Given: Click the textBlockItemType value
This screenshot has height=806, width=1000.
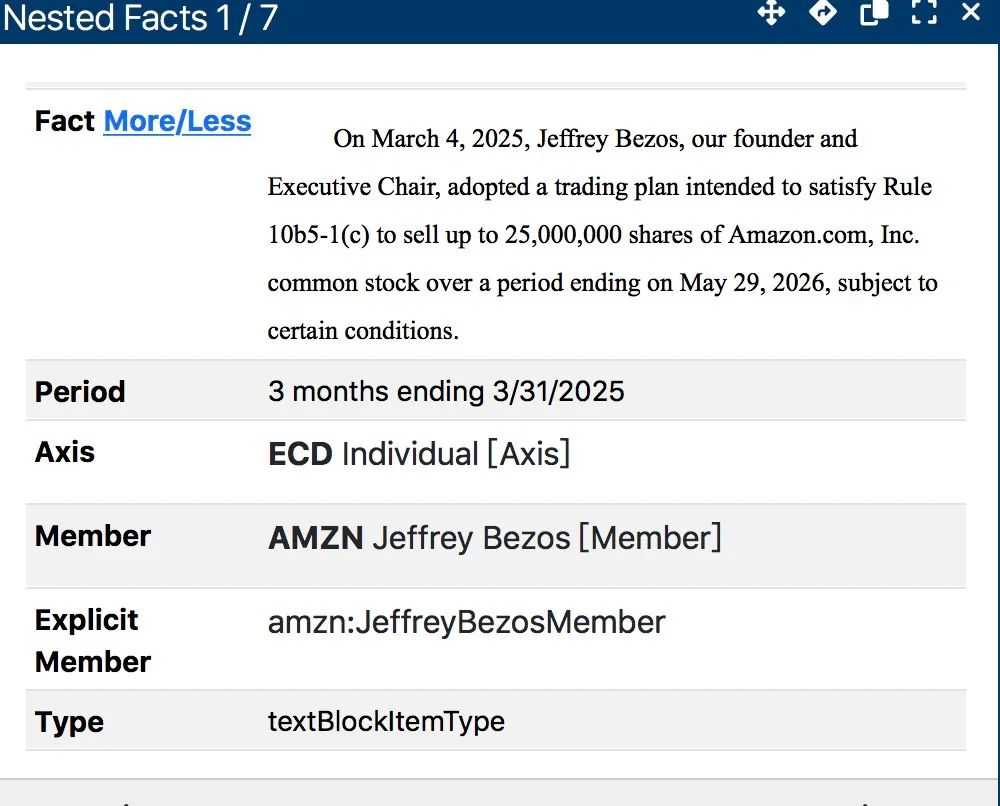Looking at the screenshot, I should (386, 721).
